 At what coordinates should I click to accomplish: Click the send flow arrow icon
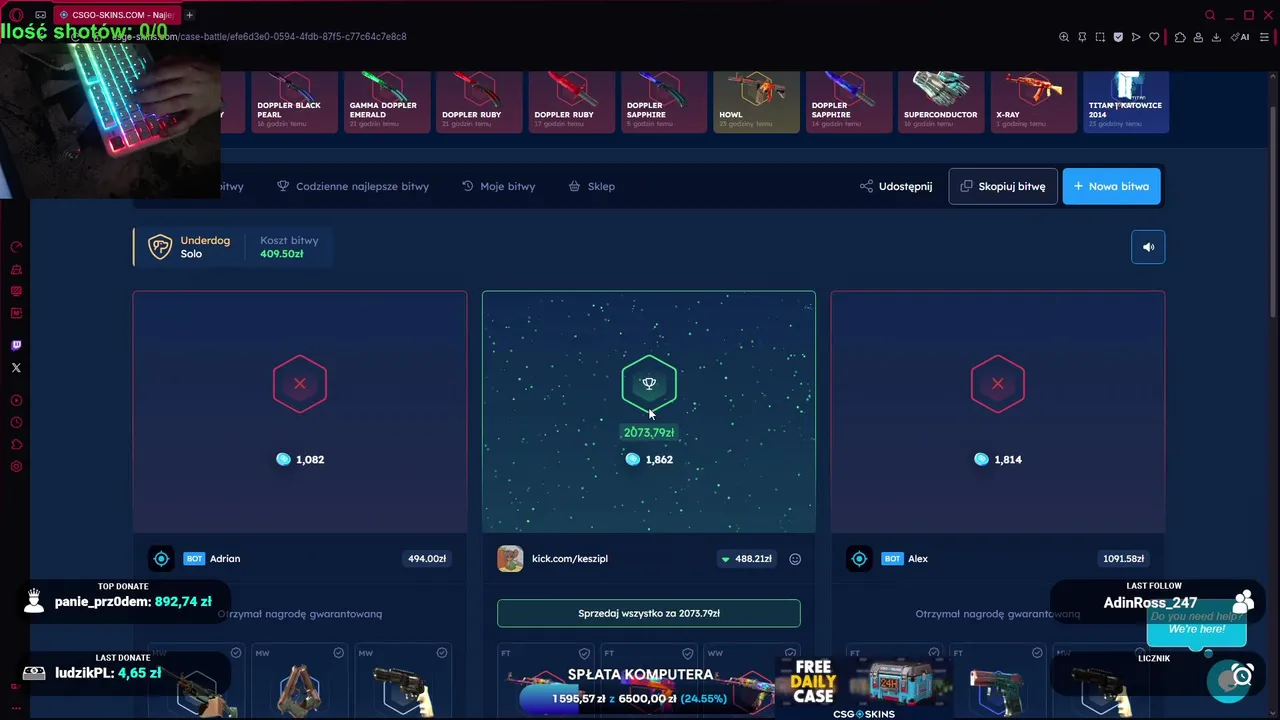pos(1136,37)
